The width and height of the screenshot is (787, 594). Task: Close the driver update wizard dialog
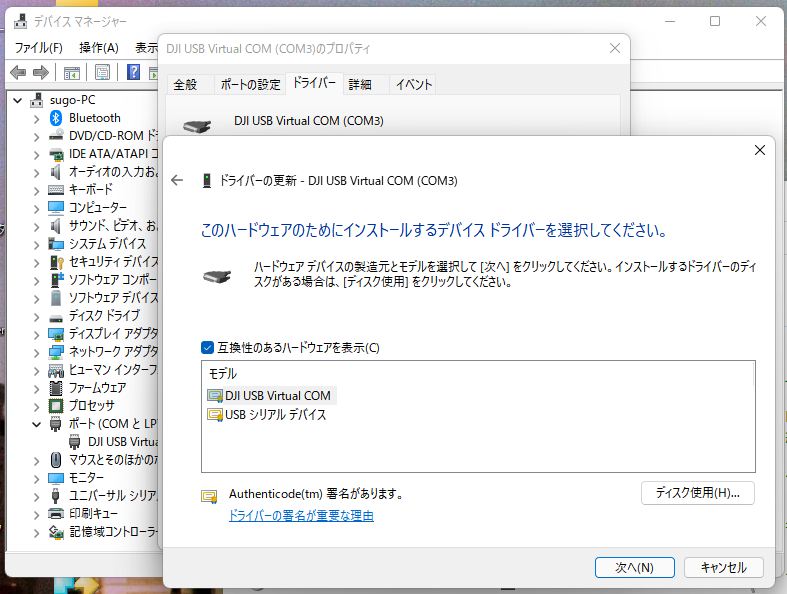tap(759, 150)
